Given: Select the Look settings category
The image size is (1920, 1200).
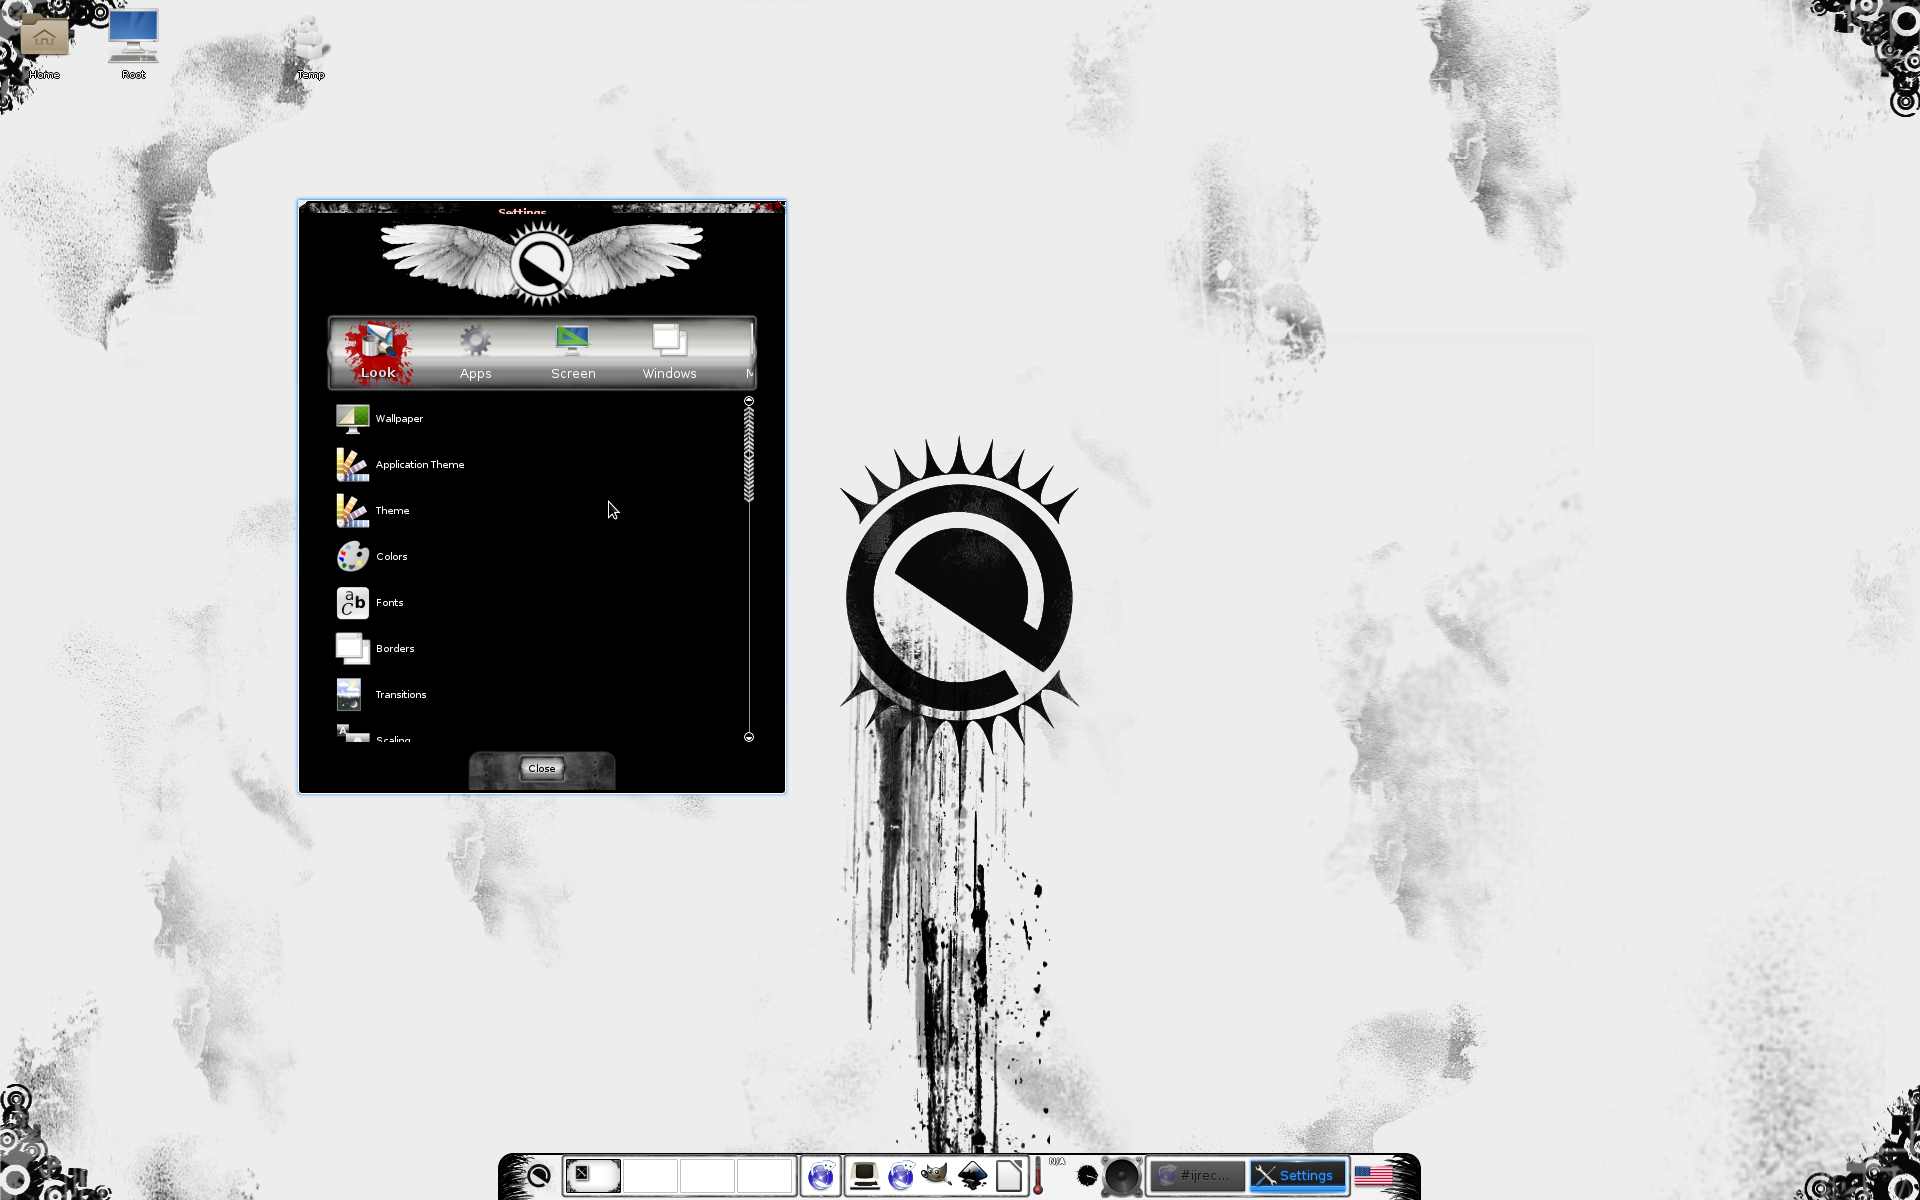Looking at the screenshot, I should 378,352.
